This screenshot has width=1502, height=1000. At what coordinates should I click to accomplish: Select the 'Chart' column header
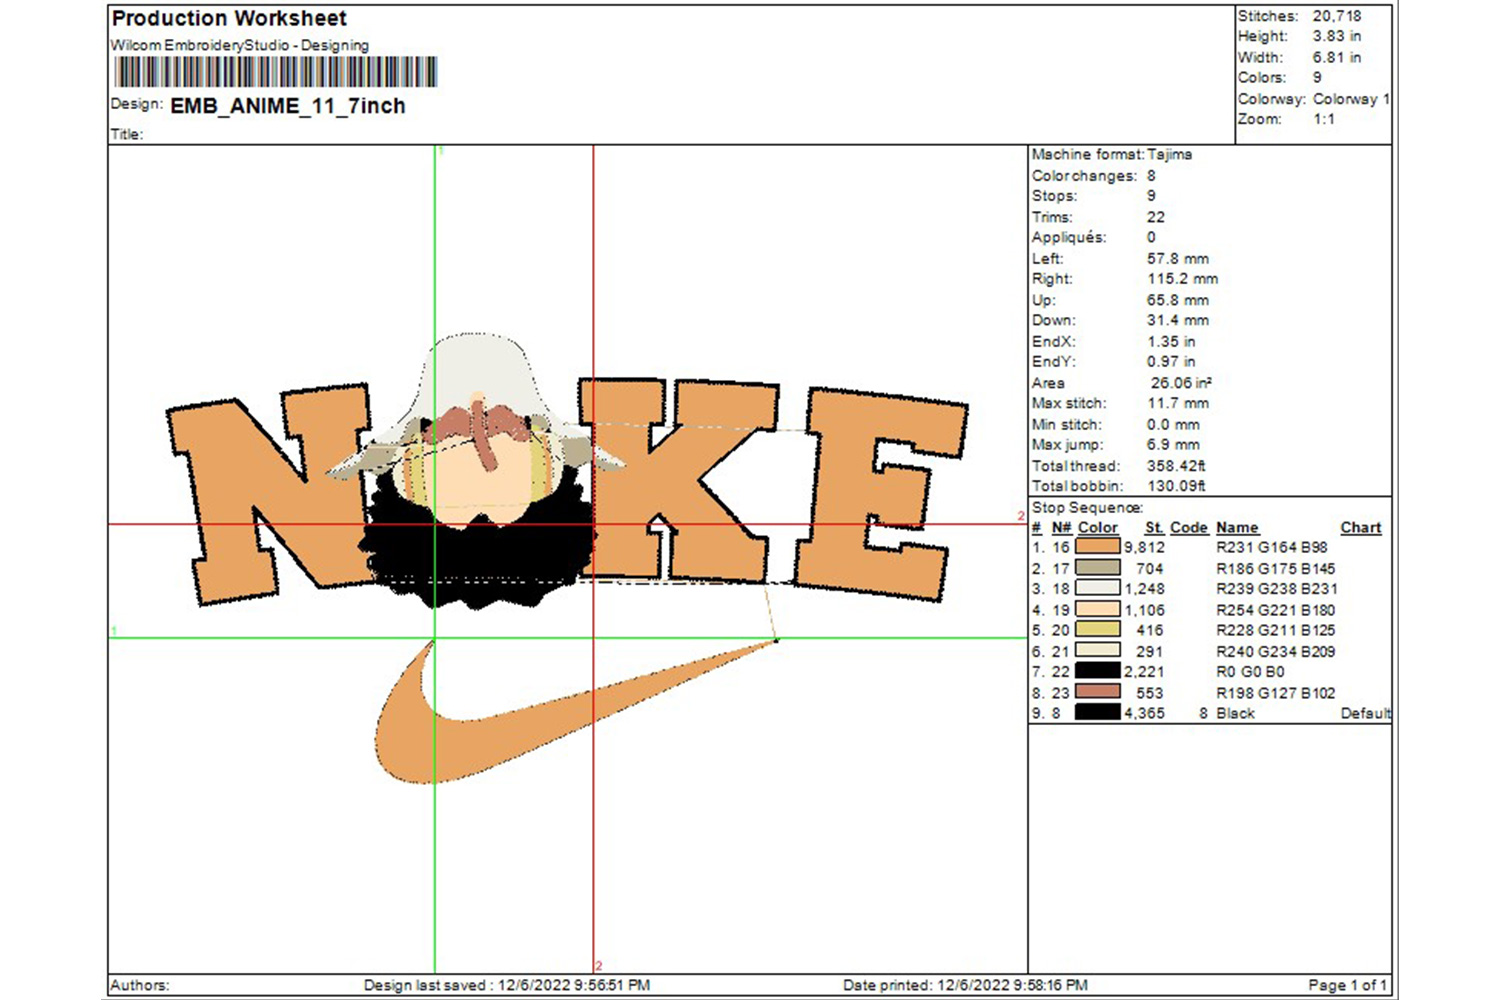coord(1360,527)
